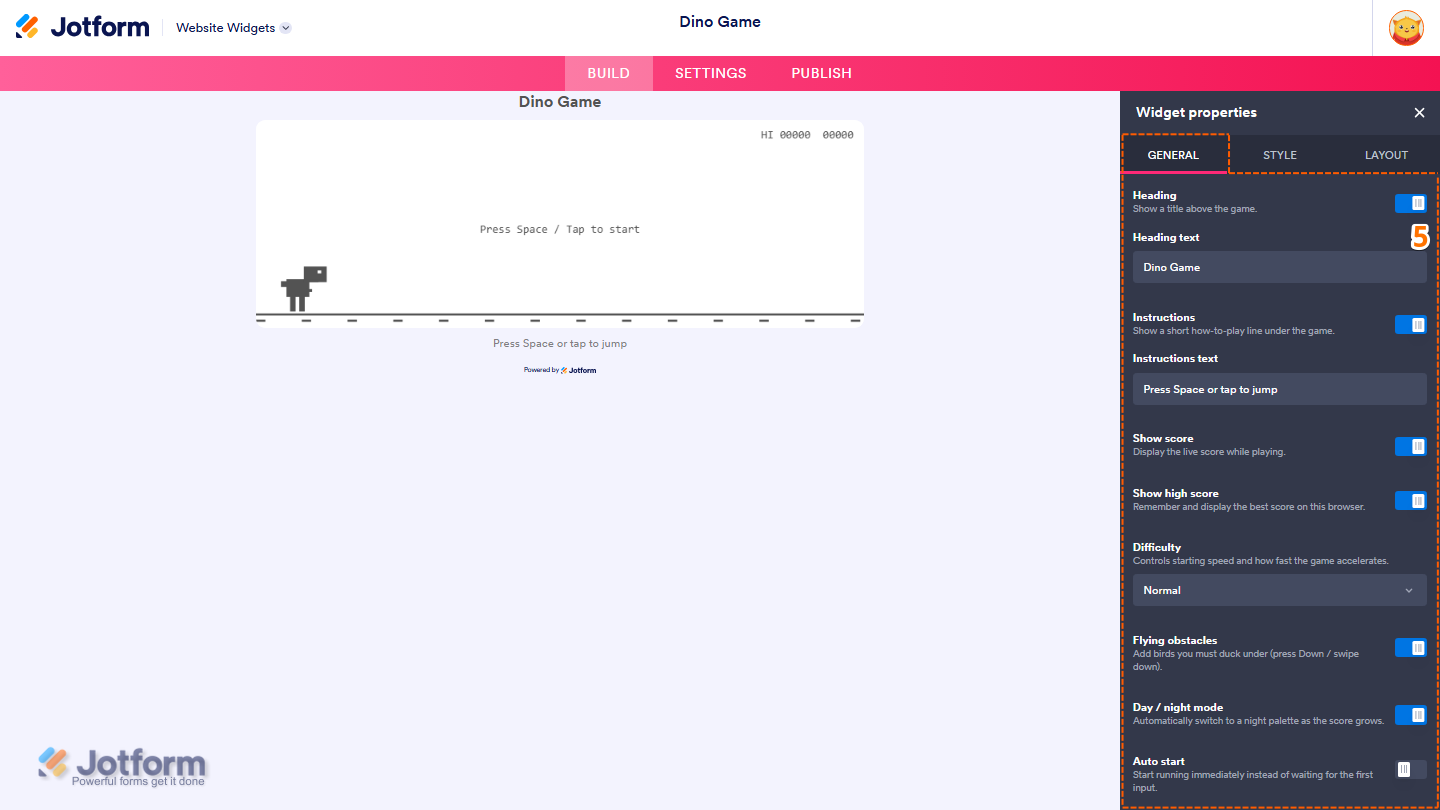Click the Powered by Jotform link
Viewport: 1440px width, 810px height.
tap(560, 370)
